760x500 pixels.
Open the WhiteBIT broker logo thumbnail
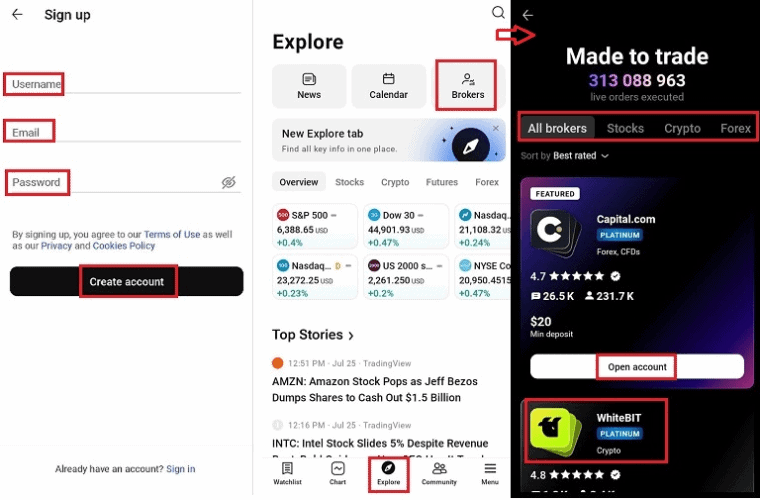[x=557, y=434]
